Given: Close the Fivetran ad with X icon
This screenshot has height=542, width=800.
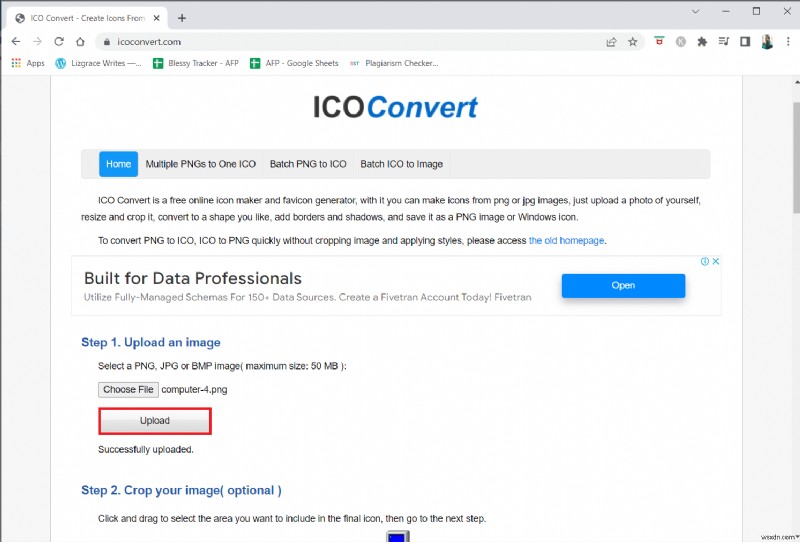Looking at the screenshot, I should (x=716, y=262).
